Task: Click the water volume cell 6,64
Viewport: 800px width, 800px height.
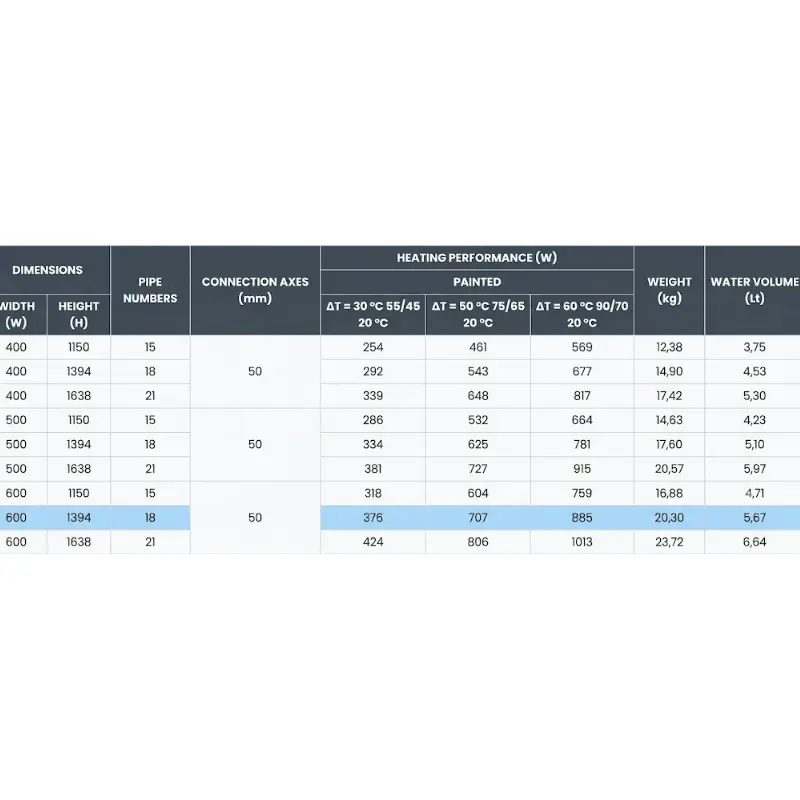Action: tap(753, 542)
